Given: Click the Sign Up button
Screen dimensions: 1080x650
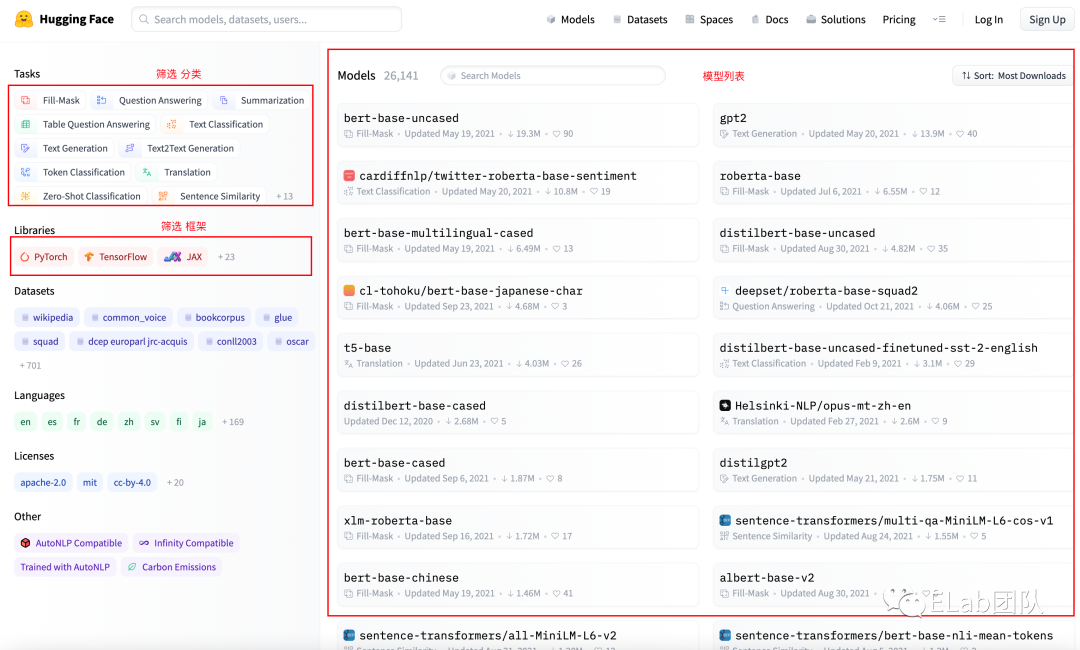Looking at the screenshot, I should [1047, 19].
